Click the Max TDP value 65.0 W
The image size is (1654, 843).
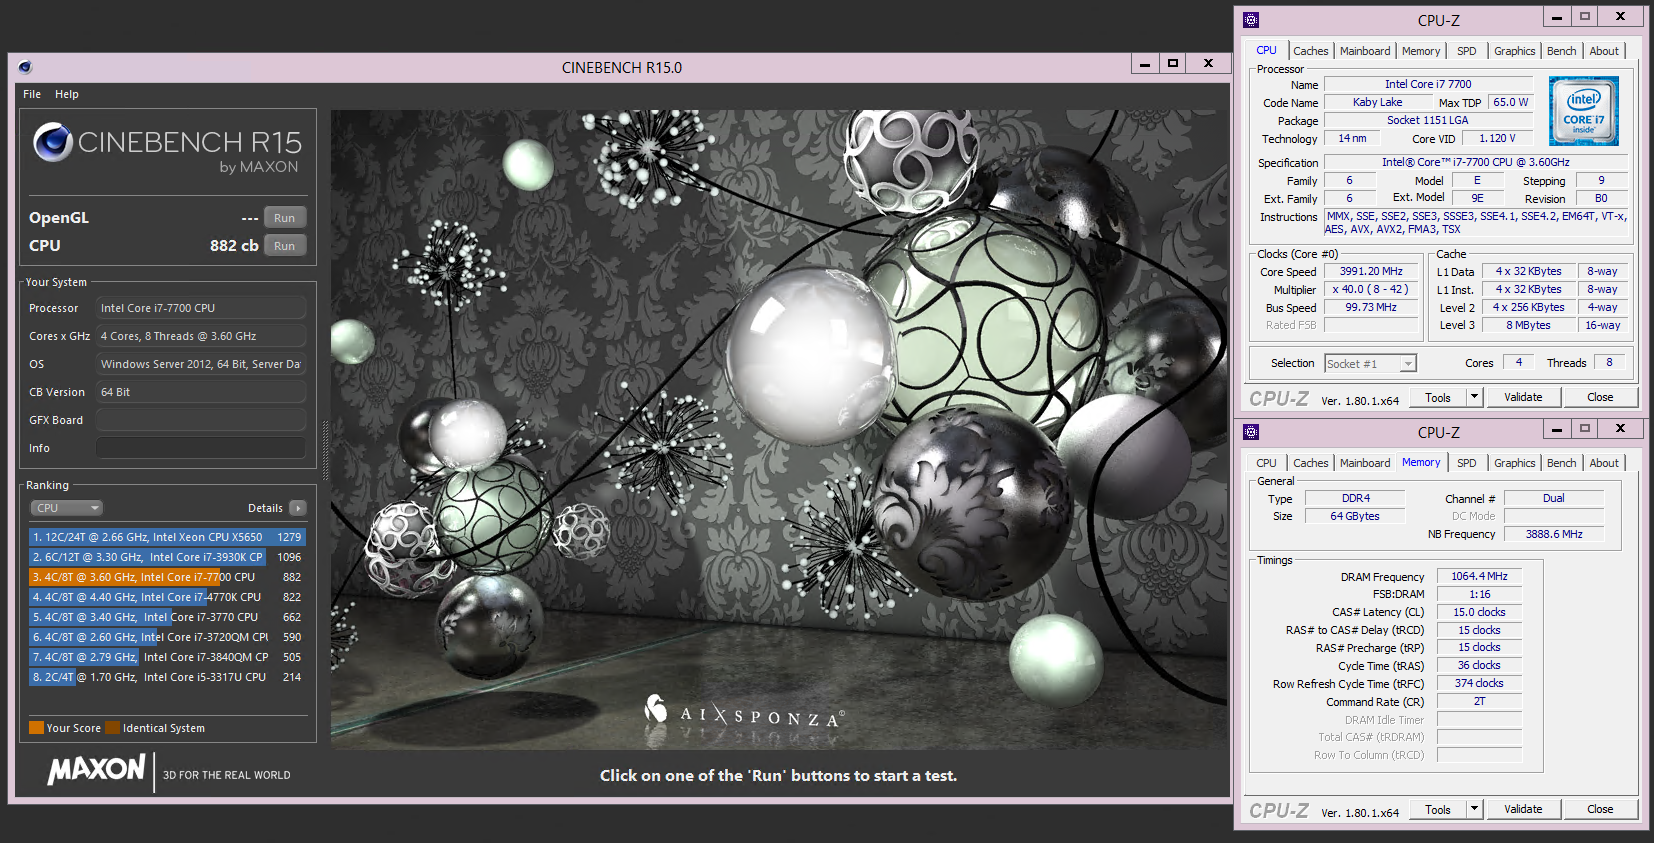[1510, 102]
